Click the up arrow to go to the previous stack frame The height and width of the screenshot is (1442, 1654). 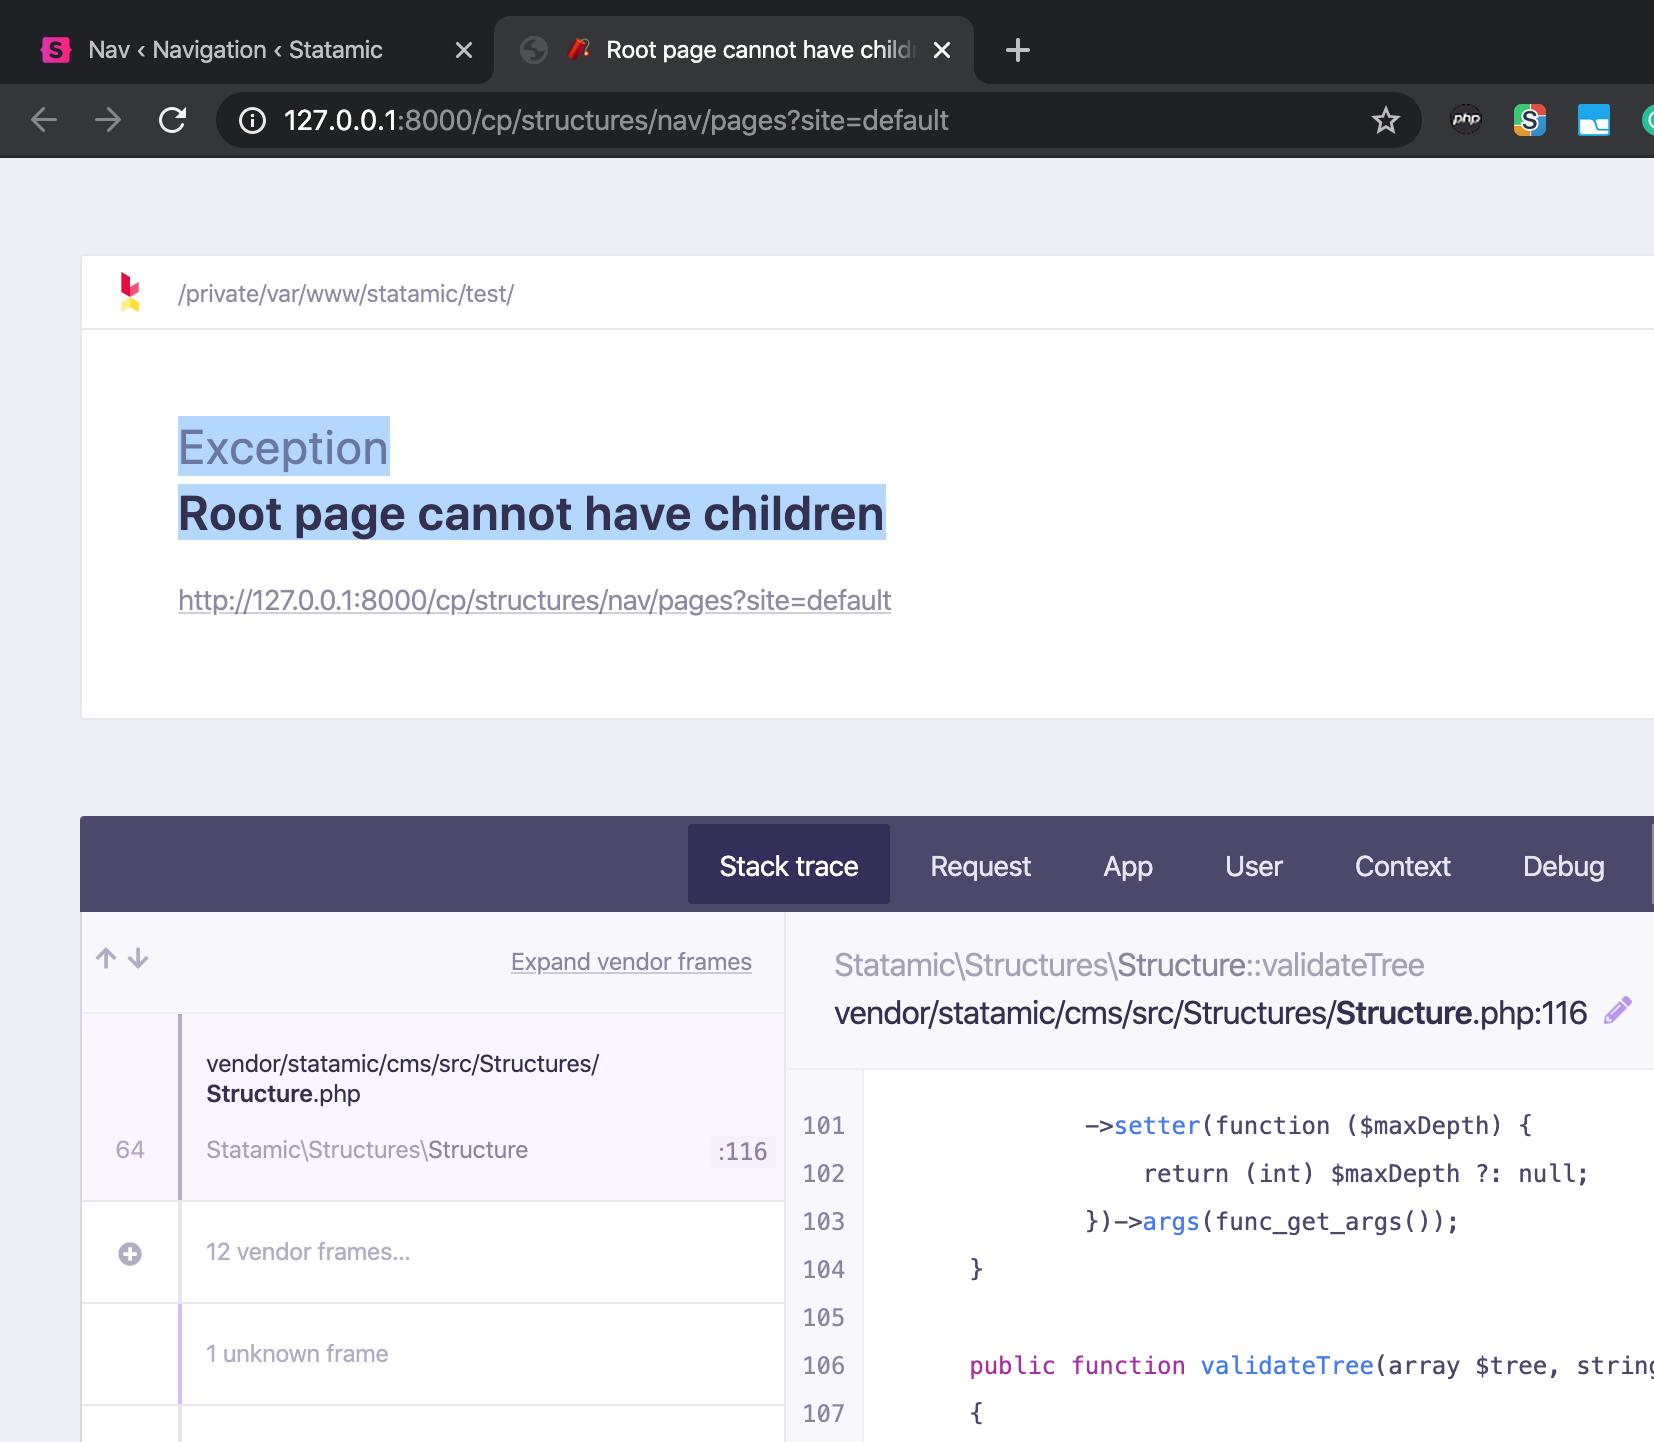(106, 958)
